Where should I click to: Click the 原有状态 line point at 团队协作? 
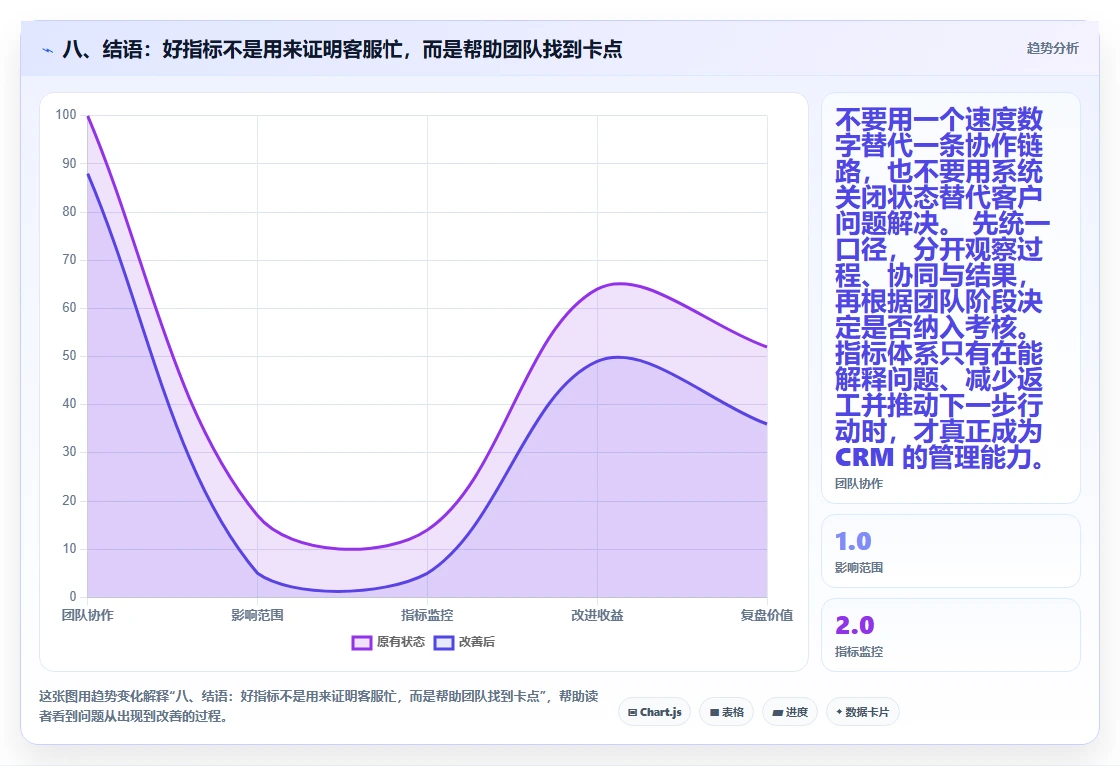[88, 116]
